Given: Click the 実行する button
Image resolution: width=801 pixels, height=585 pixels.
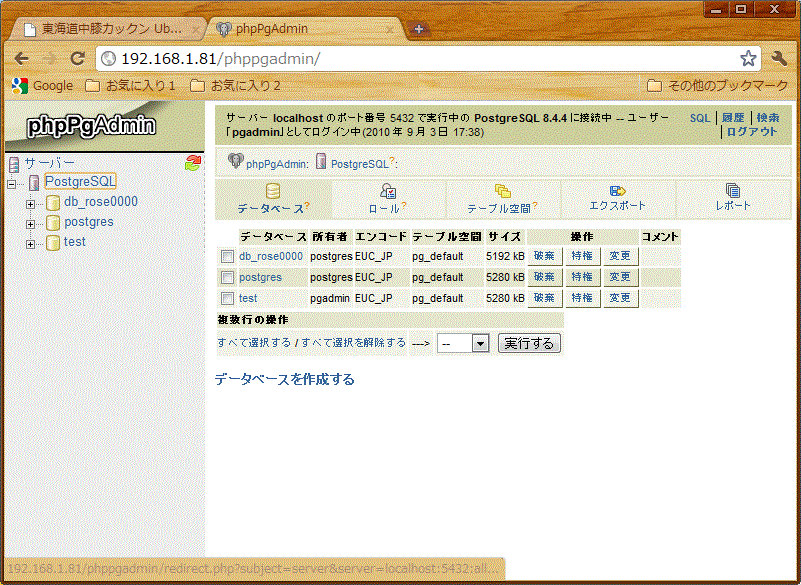Looking at the screenshot, I should click(529, 343).
